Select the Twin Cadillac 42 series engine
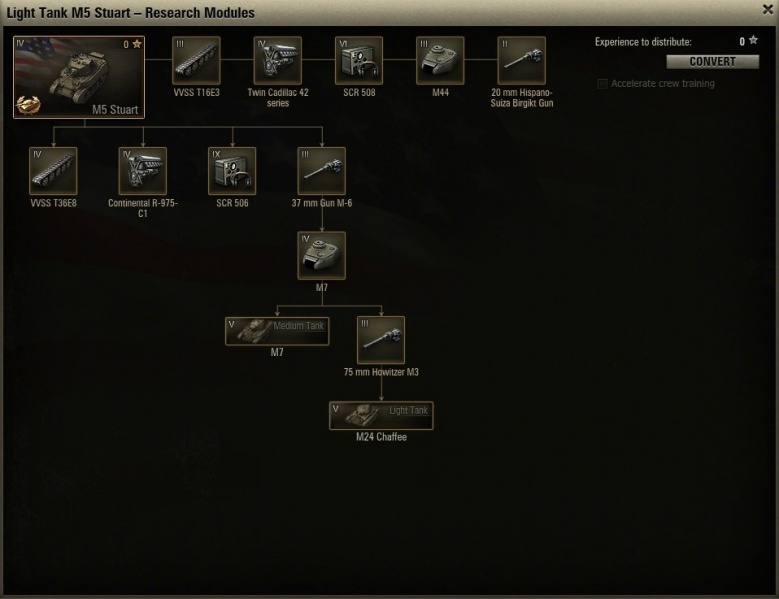The width and height of the screenshot is (779, 599). point(278,60)
